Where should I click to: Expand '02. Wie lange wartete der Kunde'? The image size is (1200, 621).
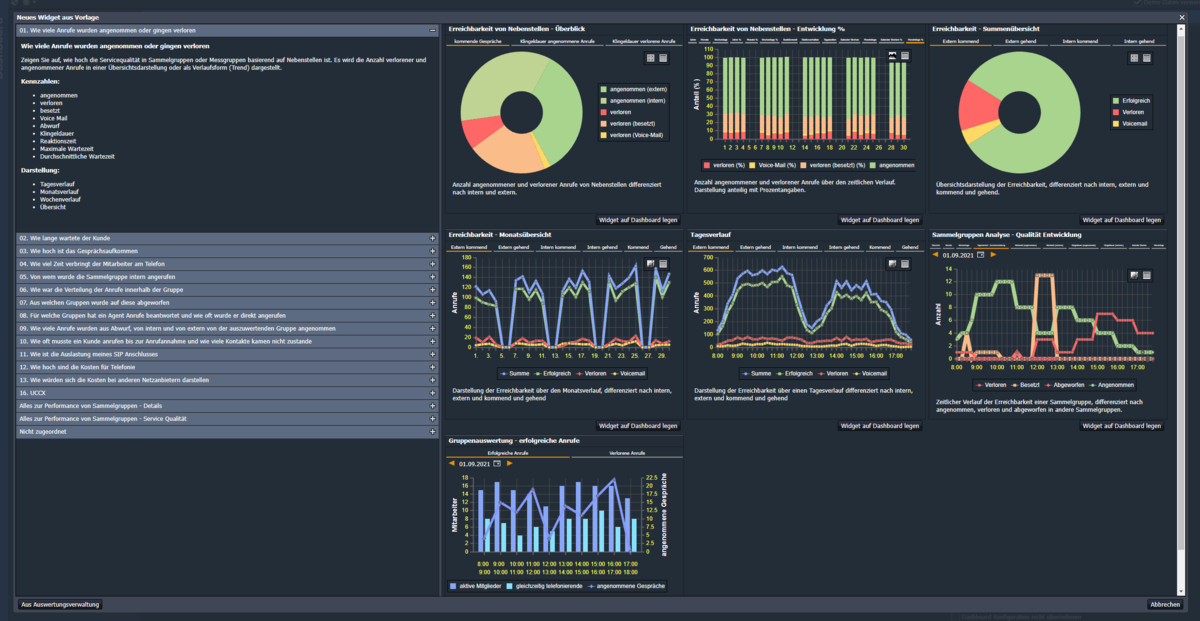[x=226, y=238]
